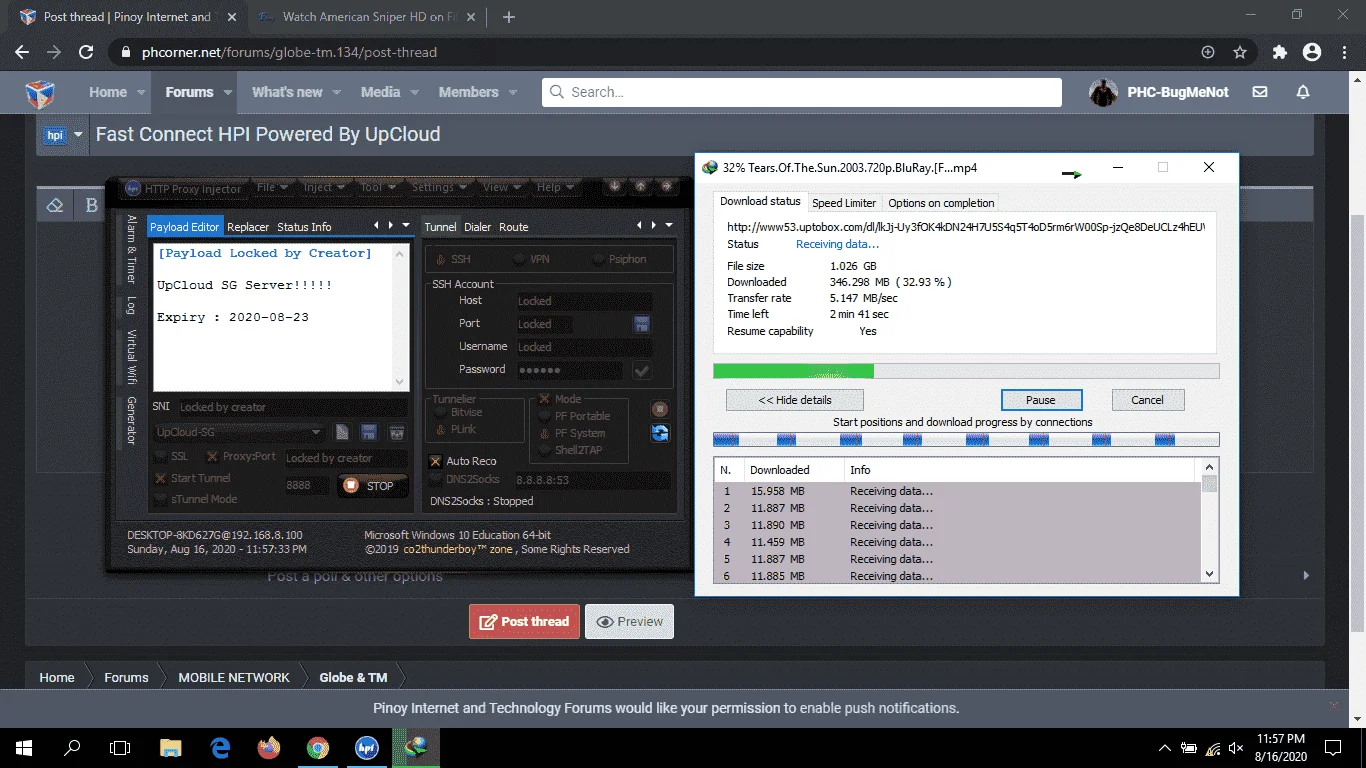Image resolution: width=1366 pixels, height=768 pixels.
Task: Open the inbox envelope icon
Action: 1260,92
